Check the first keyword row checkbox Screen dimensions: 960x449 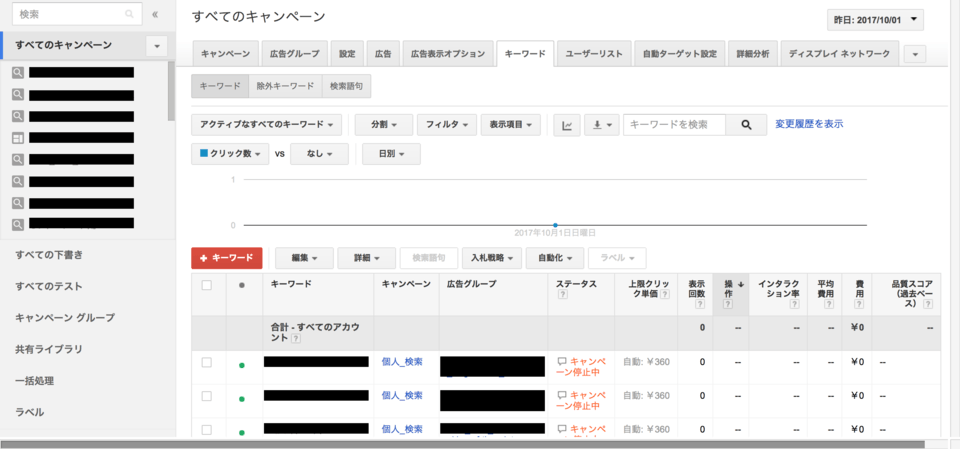click(207, 362)
